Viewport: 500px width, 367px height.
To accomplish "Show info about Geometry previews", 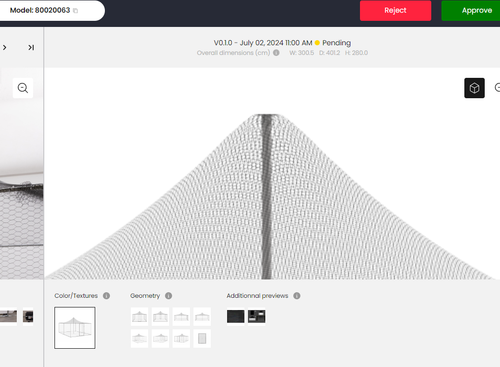I will (x=169, y=296).
